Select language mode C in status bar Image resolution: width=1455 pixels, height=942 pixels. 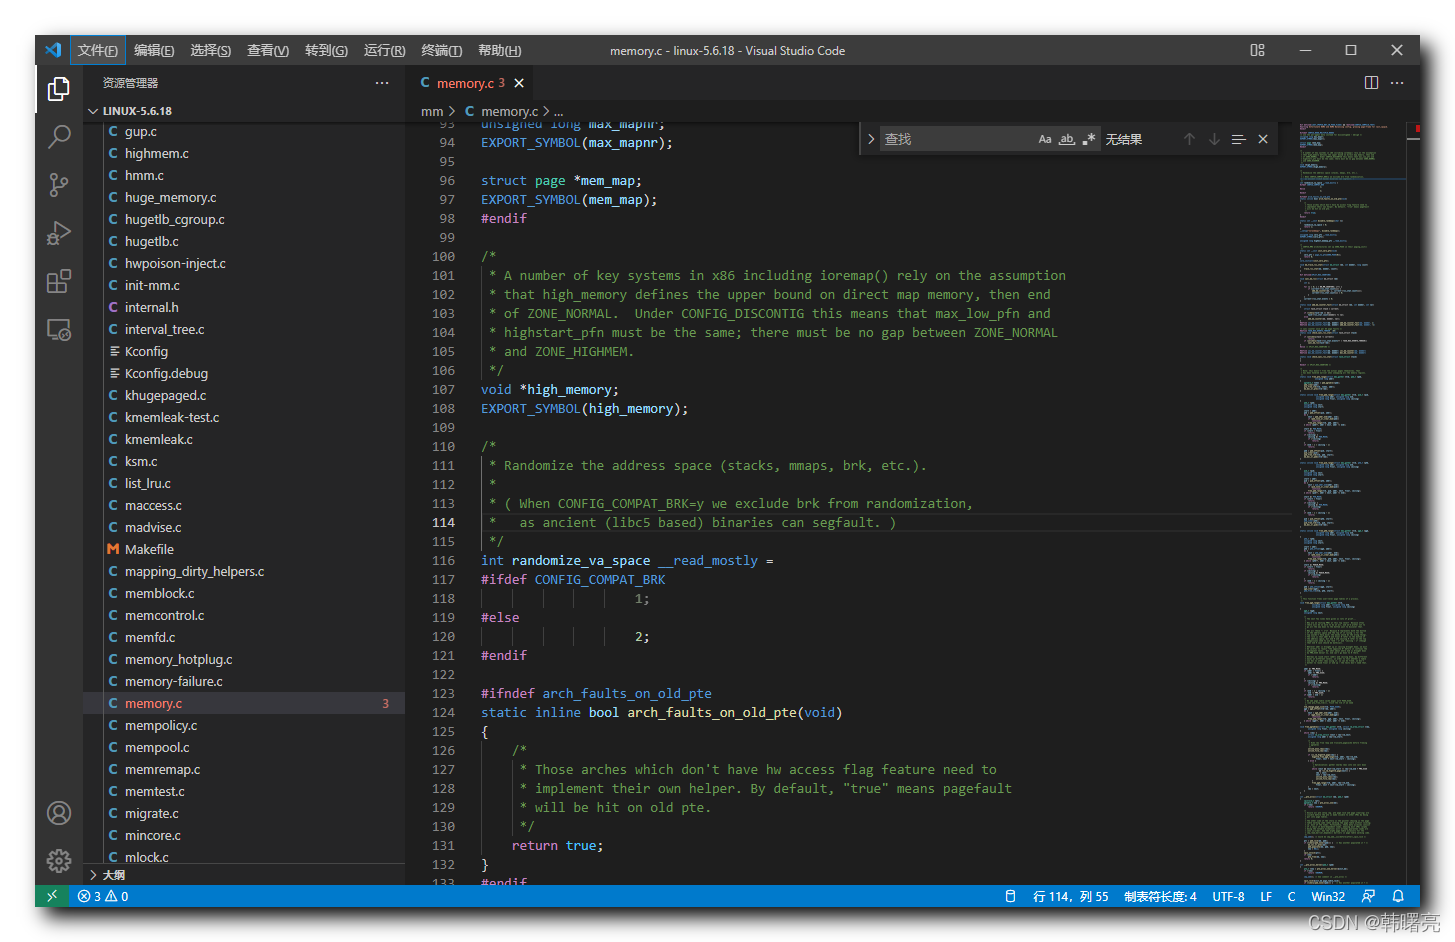point(1291,896)
